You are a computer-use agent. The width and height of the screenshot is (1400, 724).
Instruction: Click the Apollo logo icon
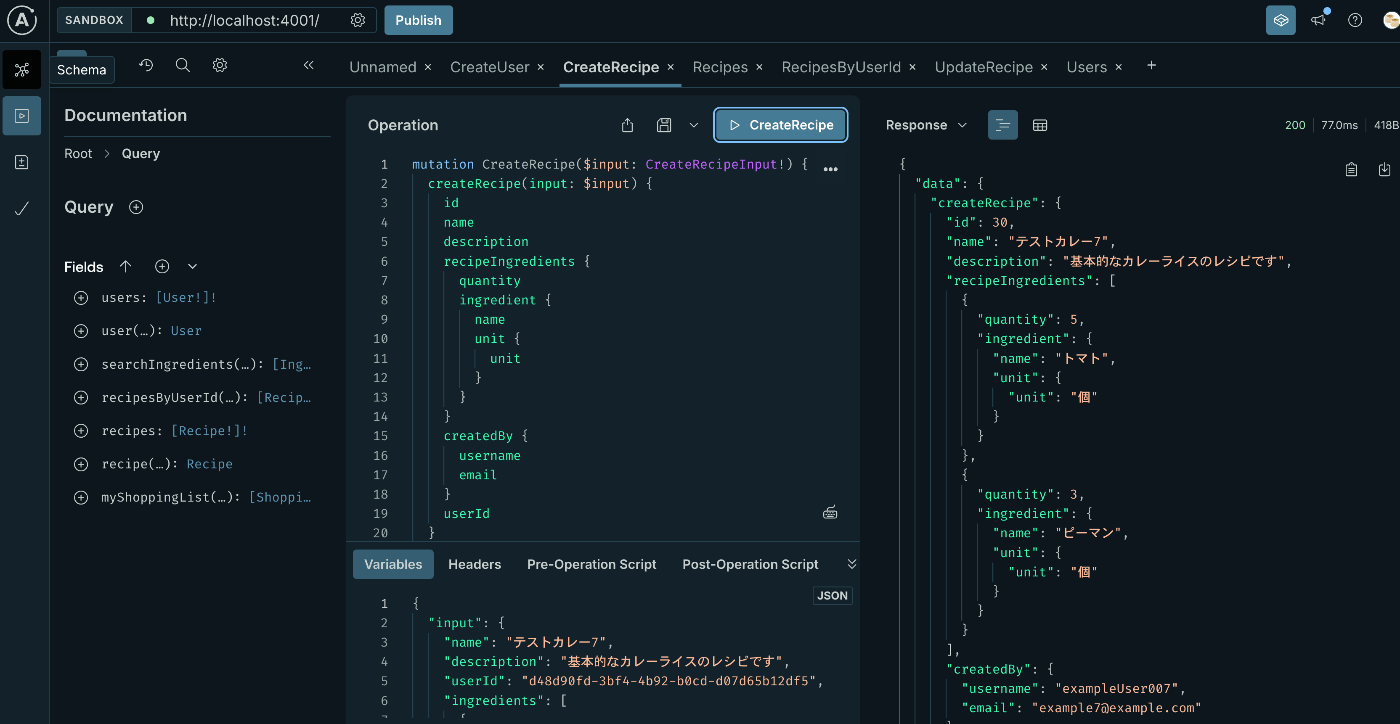(x=22, y=20)
